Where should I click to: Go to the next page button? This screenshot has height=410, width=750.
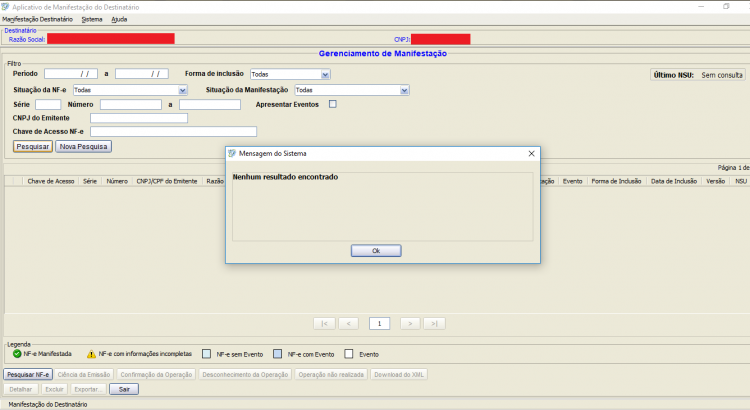pos(410,324)
